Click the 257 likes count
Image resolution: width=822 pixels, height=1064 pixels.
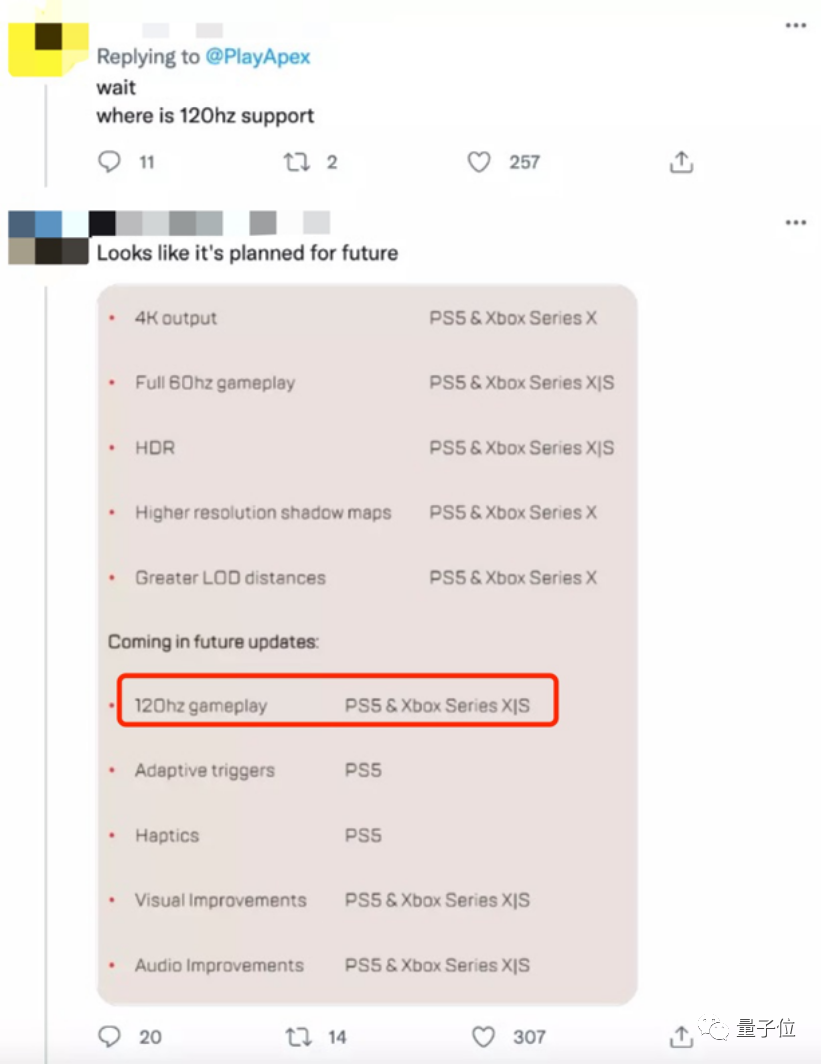524,162
